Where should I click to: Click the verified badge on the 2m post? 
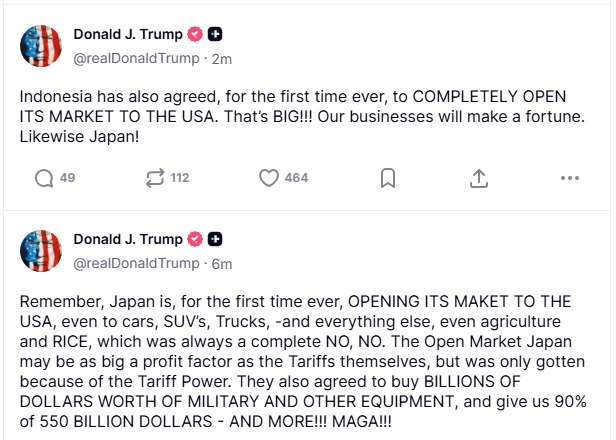196,34
